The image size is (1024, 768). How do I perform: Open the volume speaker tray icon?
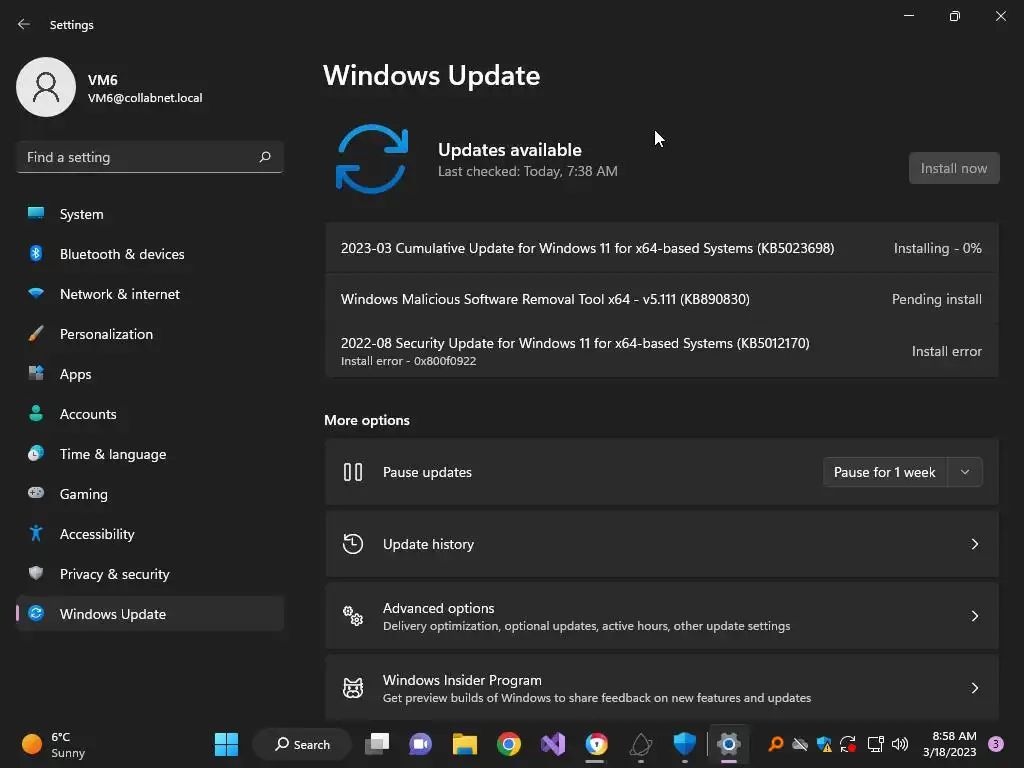pos(900,744)
